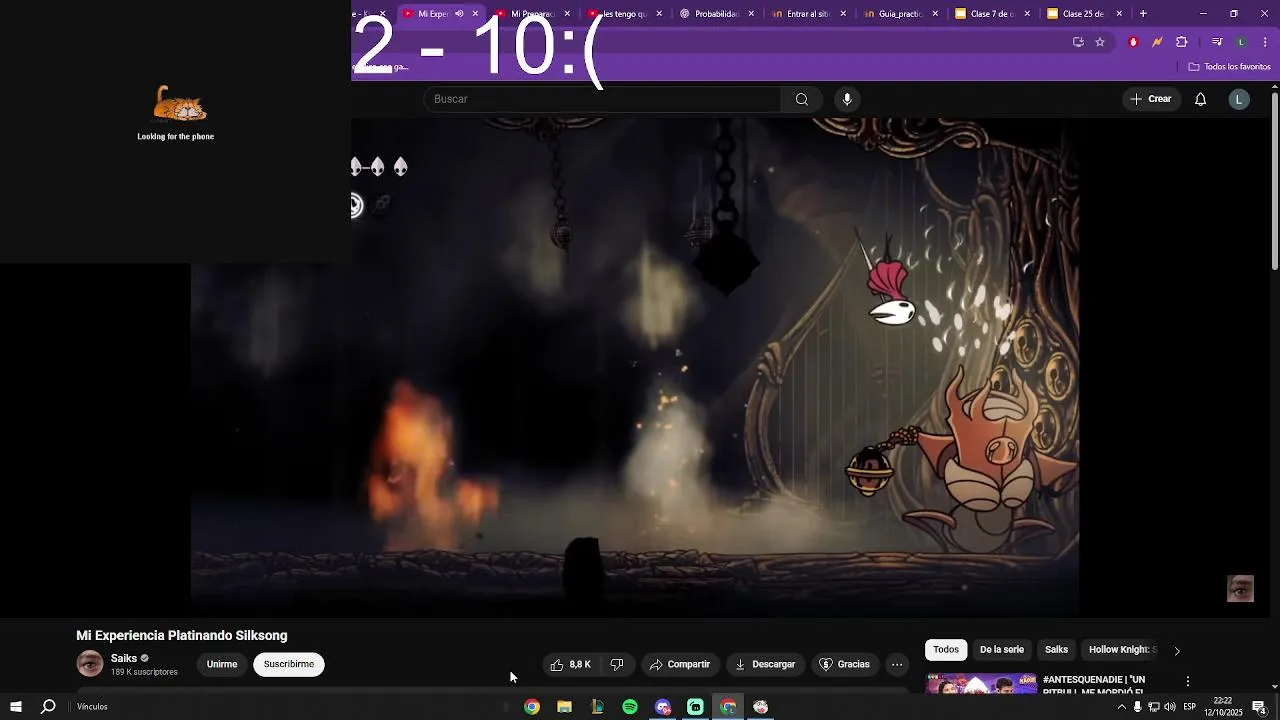Open Windows taskbar search

click(x=48, y=707)
